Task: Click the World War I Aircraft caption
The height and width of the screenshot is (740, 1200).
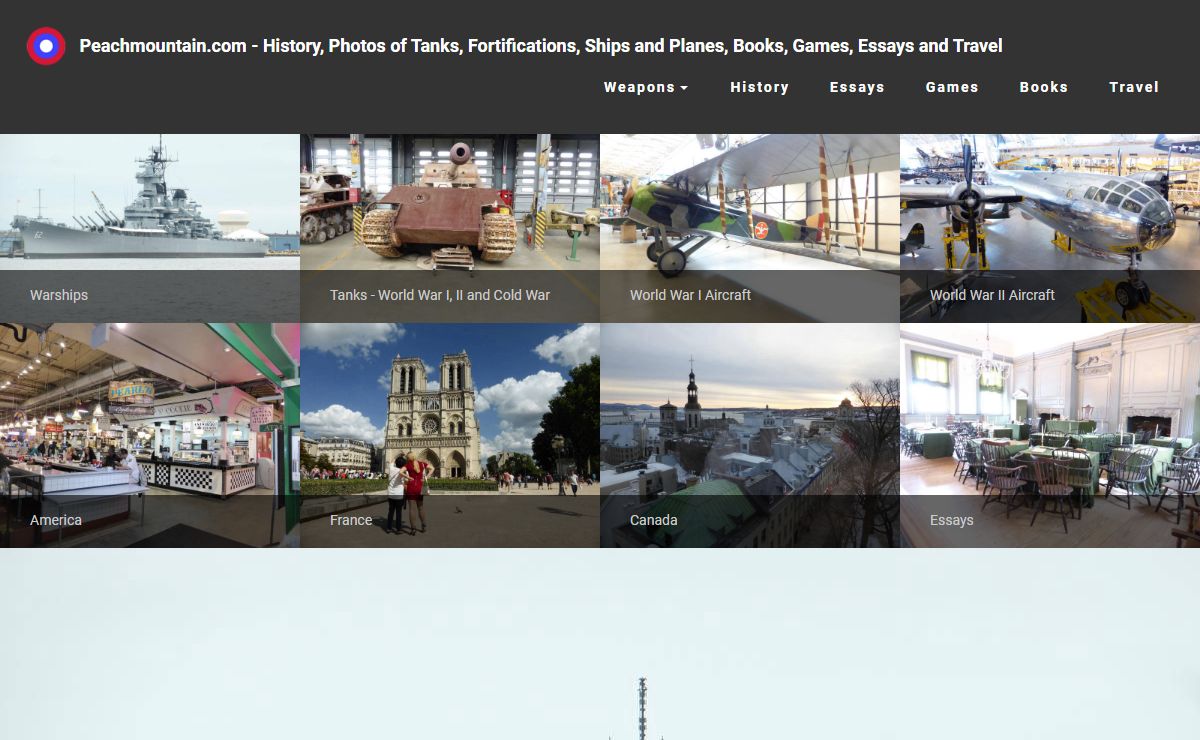Action: point(690,295)
